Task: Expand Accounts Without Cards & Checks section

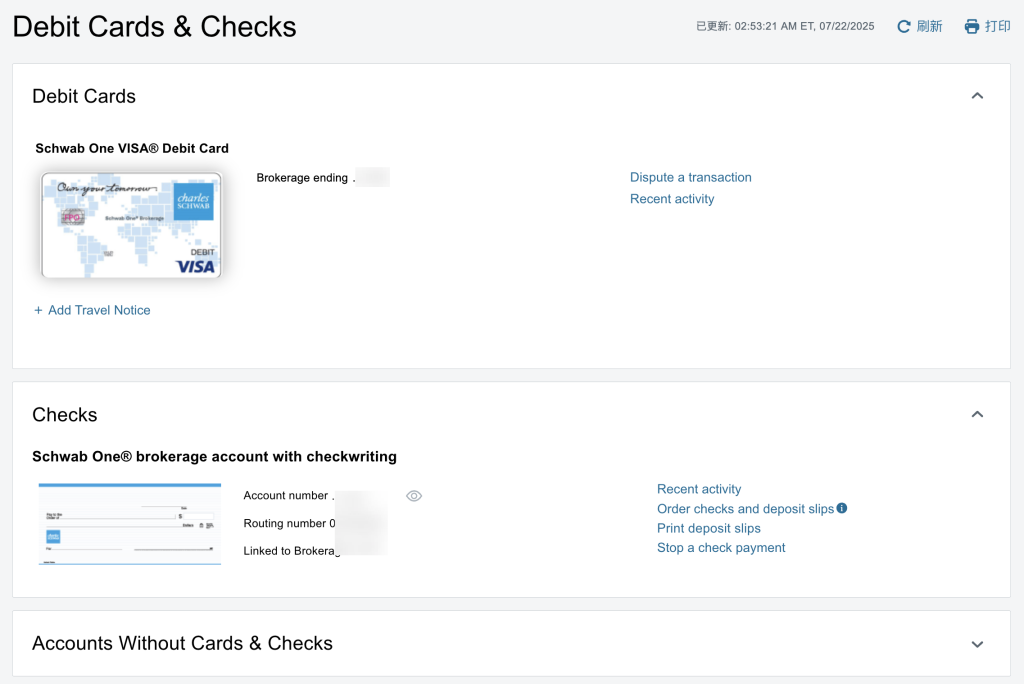Action: coord(977,644)
